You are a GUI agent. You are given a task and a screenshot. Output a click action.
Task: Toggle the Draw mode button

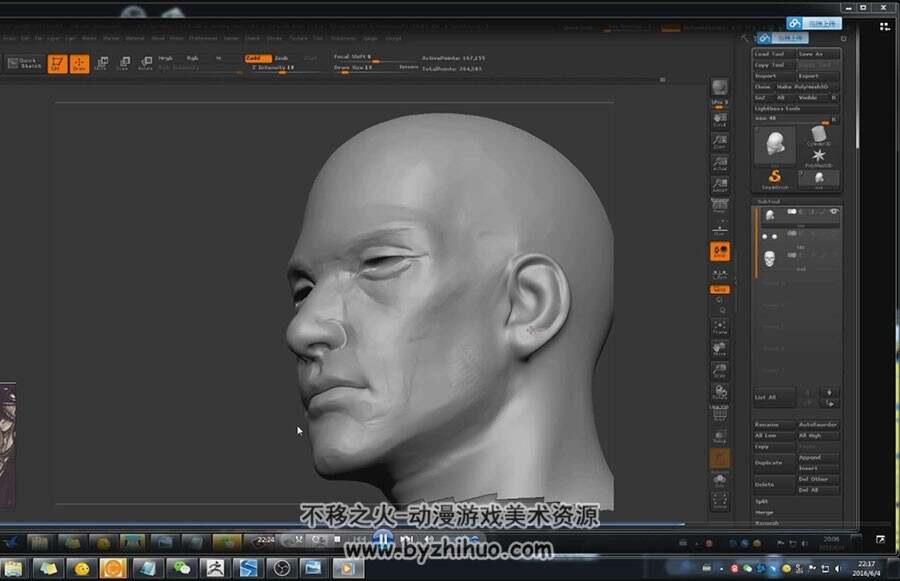[x=80, y=64]
